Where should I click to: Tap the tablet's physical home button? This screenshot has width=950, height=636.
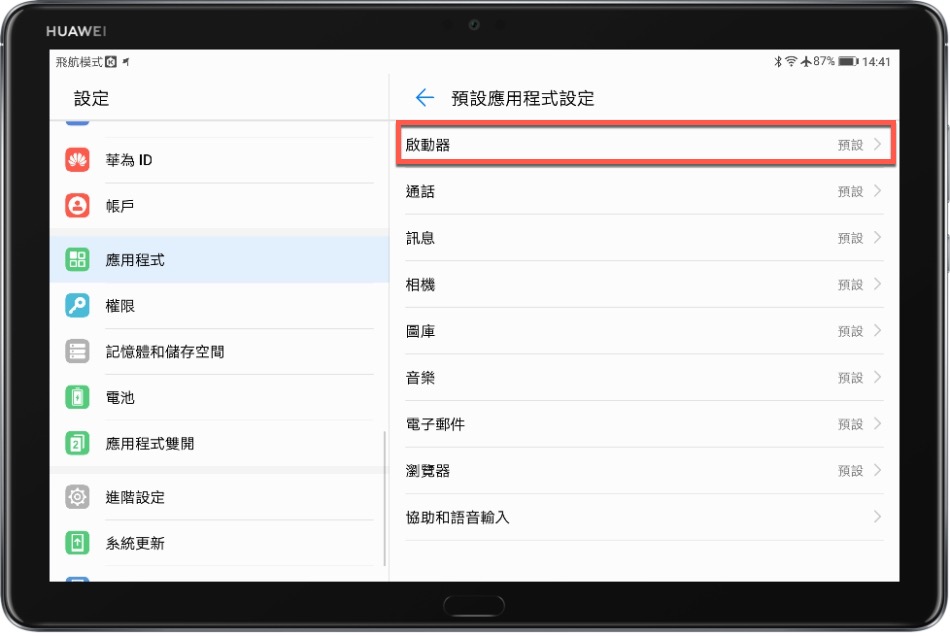pyautogui.click(x=474, y=606)
